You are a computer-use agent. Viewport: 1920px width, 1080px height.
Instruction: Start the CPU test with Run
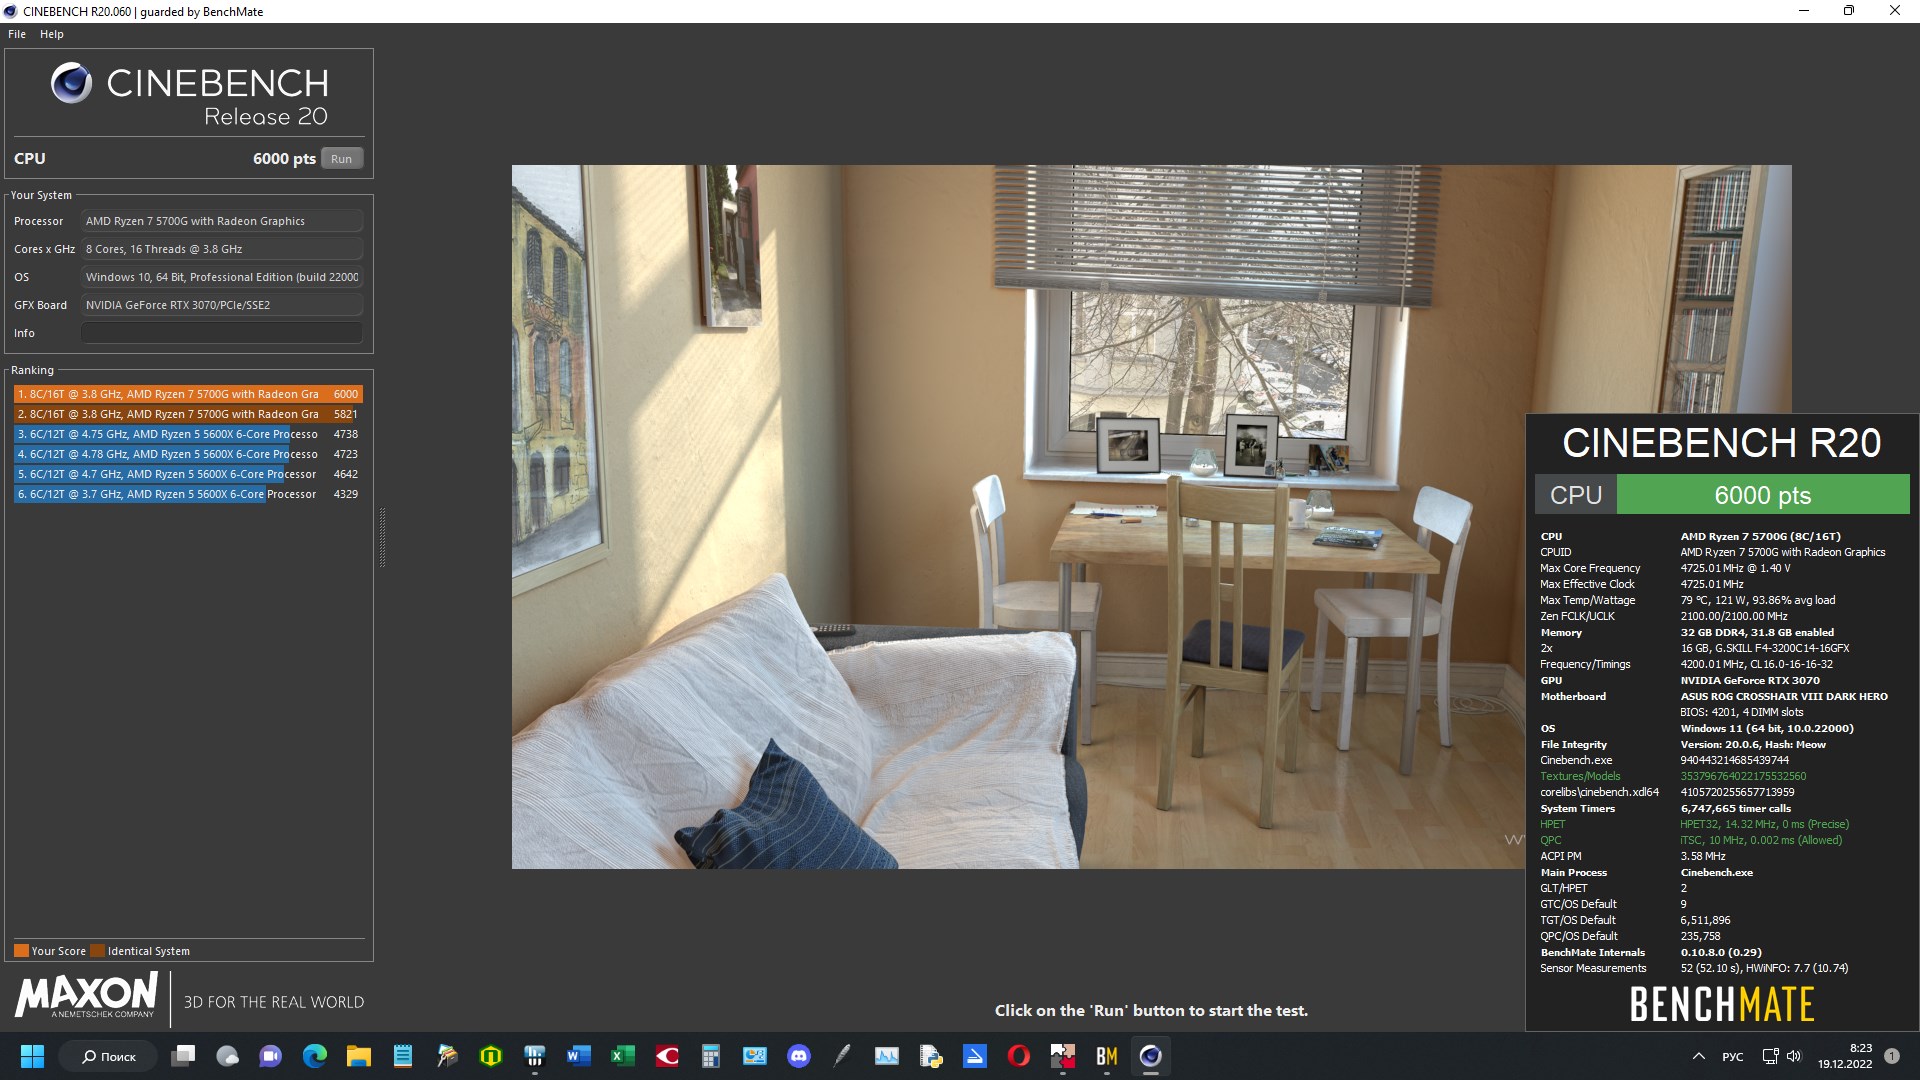342,159
